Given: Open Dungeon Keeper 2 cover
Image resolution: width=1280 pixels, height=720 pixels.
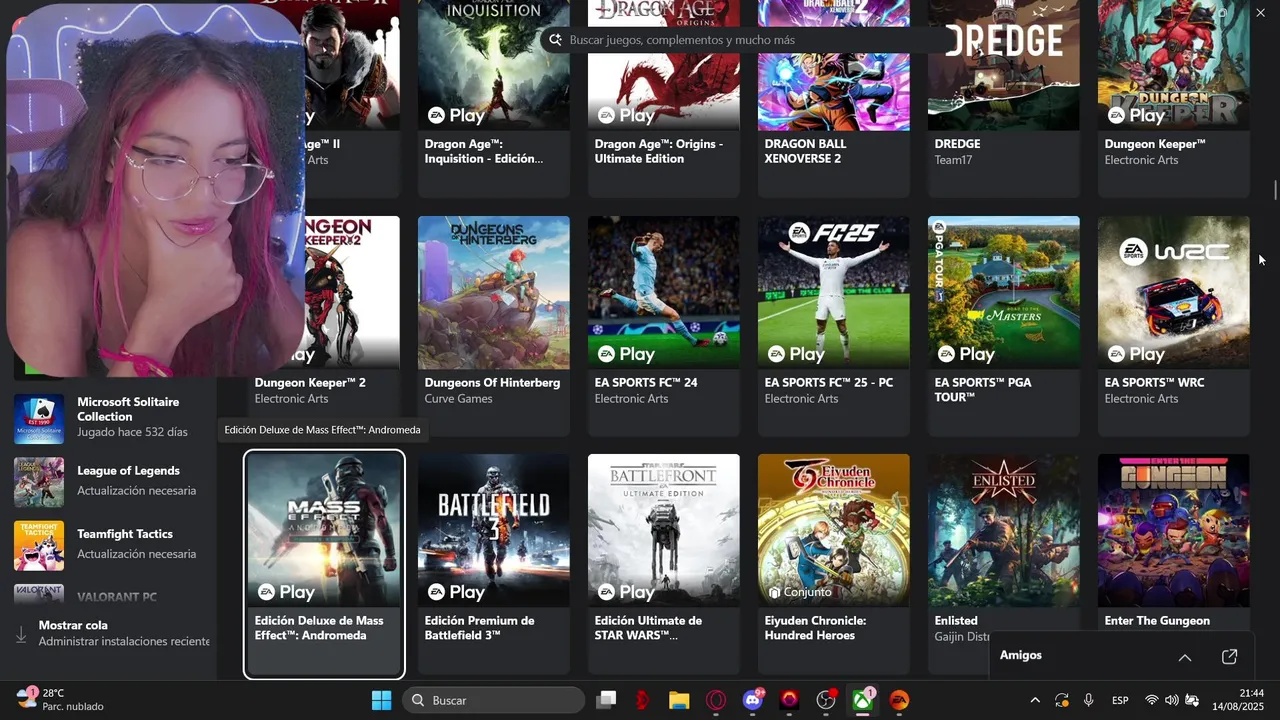Looking at the screenshot, I should point(352,292).
